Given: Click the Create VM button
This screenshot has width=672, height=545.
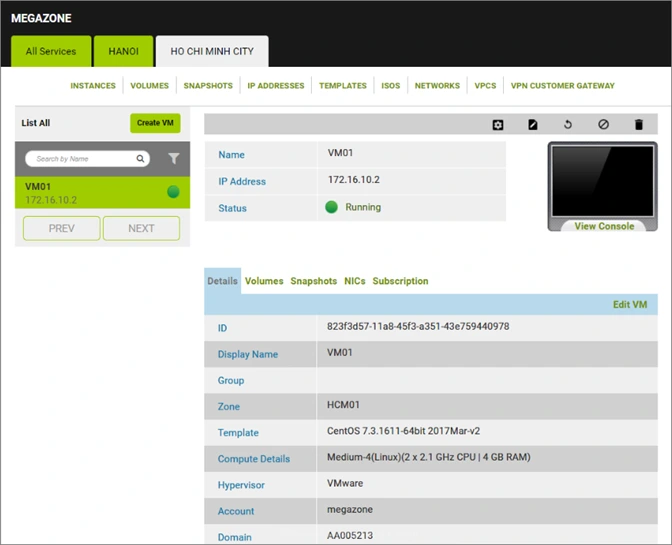Looking at the screenshot, I should tap(155, 123).
